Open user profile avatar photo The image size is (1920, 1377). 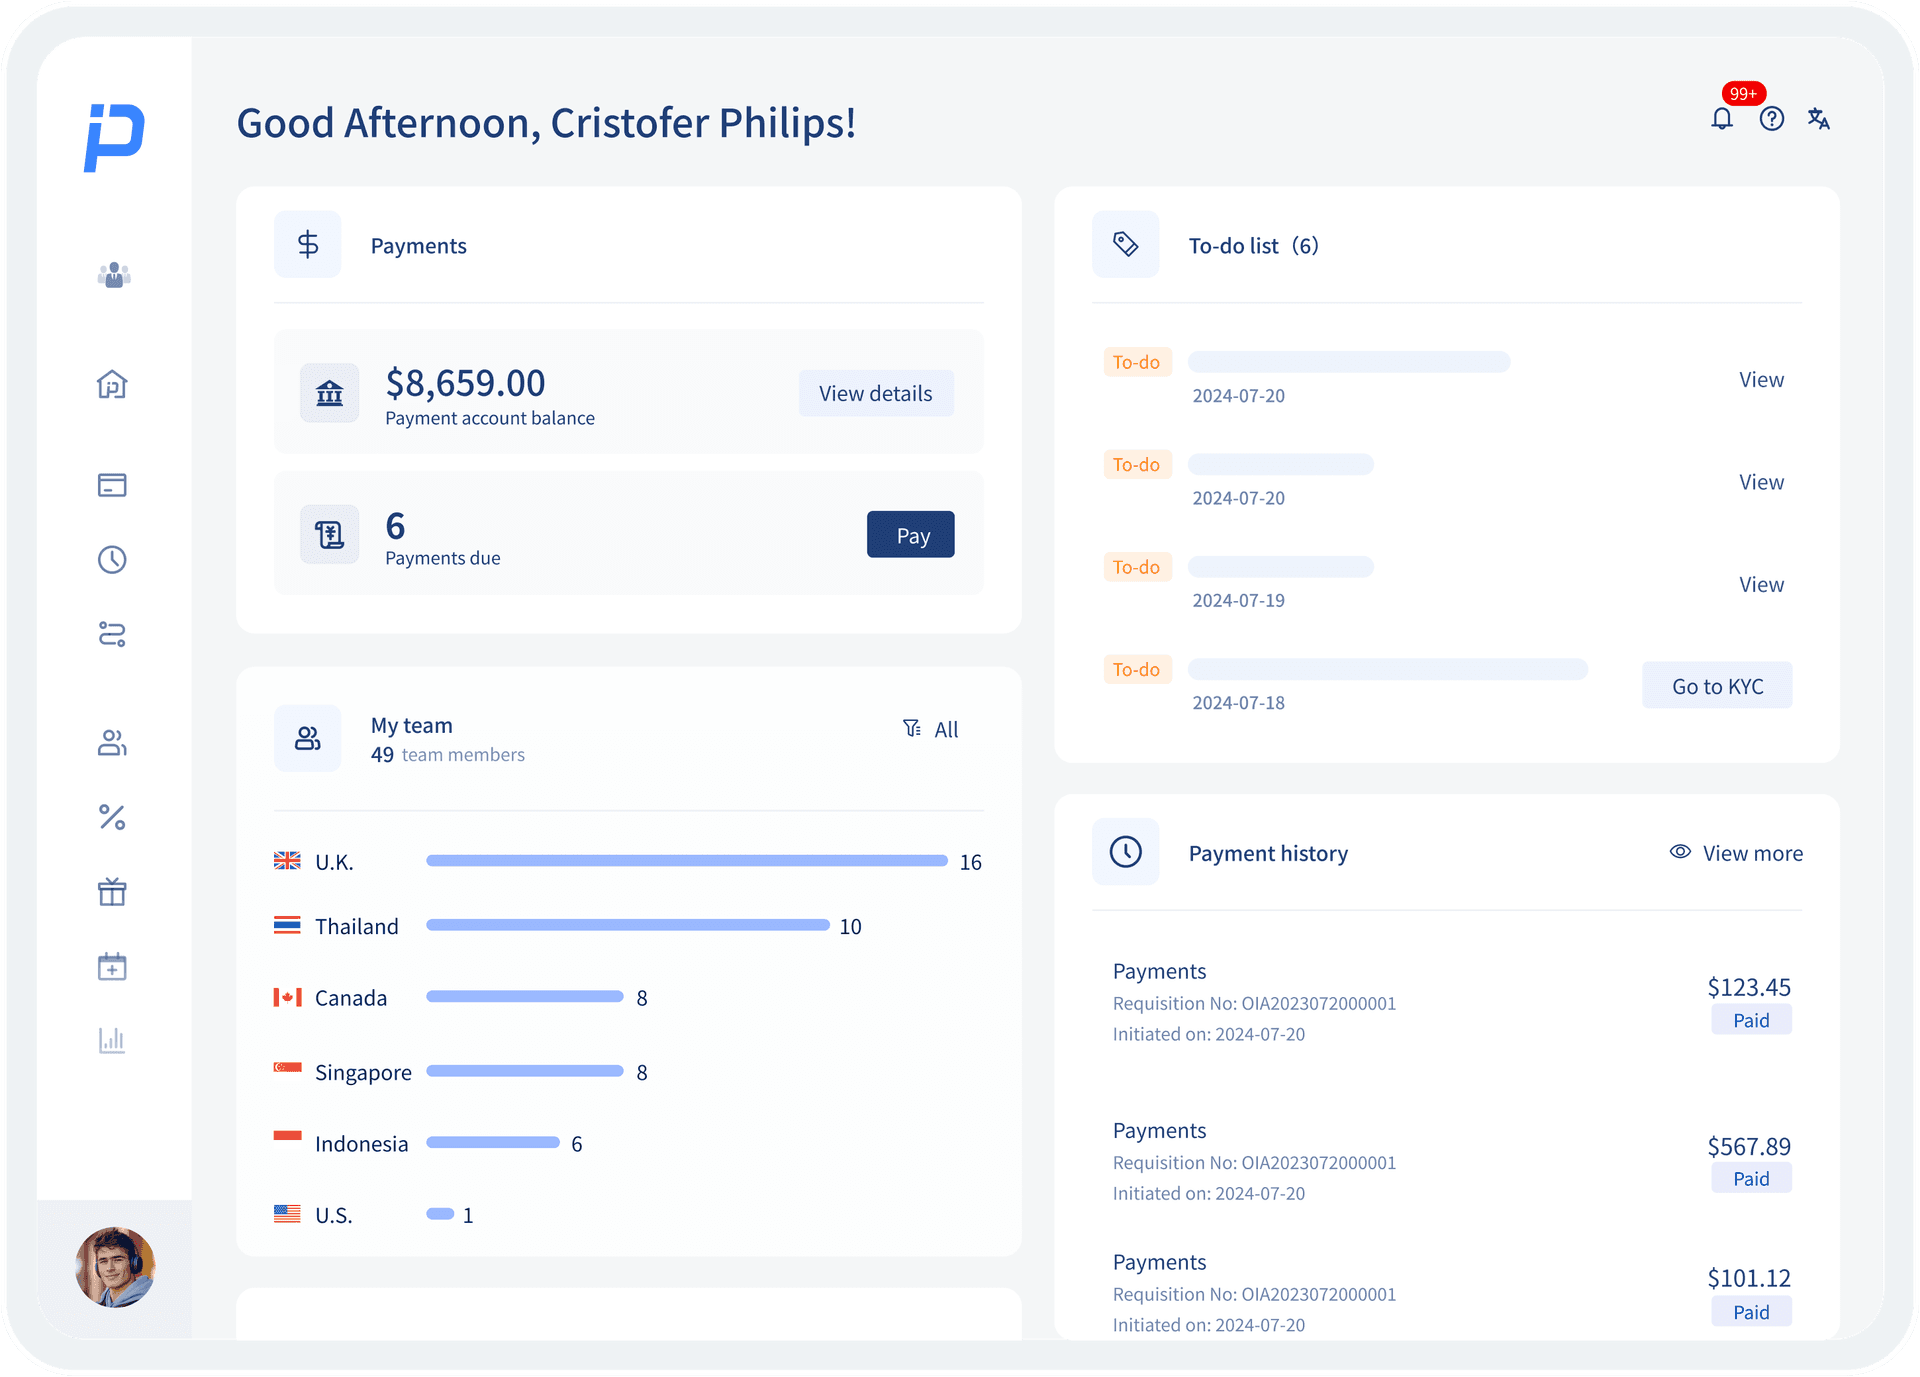click(x=115, y=1267)
